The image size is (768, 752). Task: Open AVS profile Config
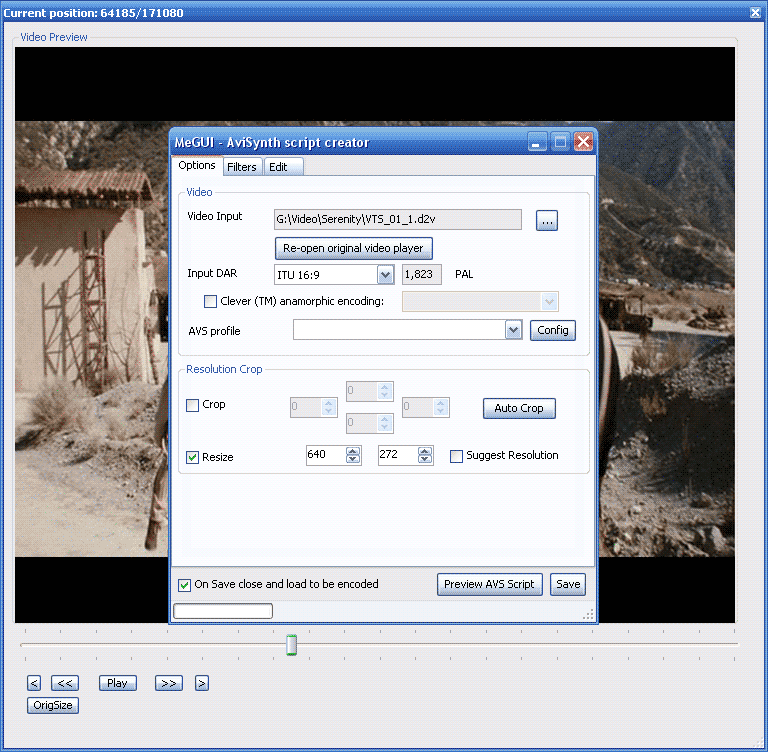coord(552,330)
